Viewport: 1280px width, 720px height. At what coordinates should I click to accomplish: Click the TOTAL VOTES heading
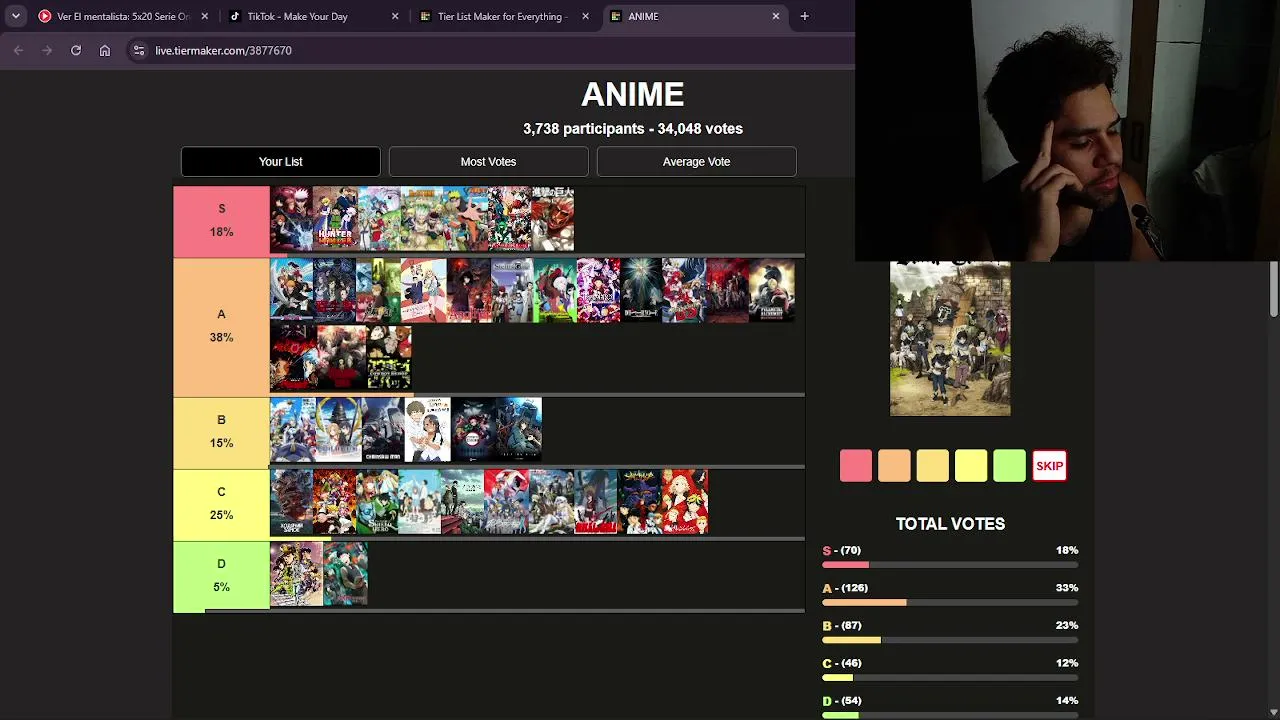tap(950, 524)
